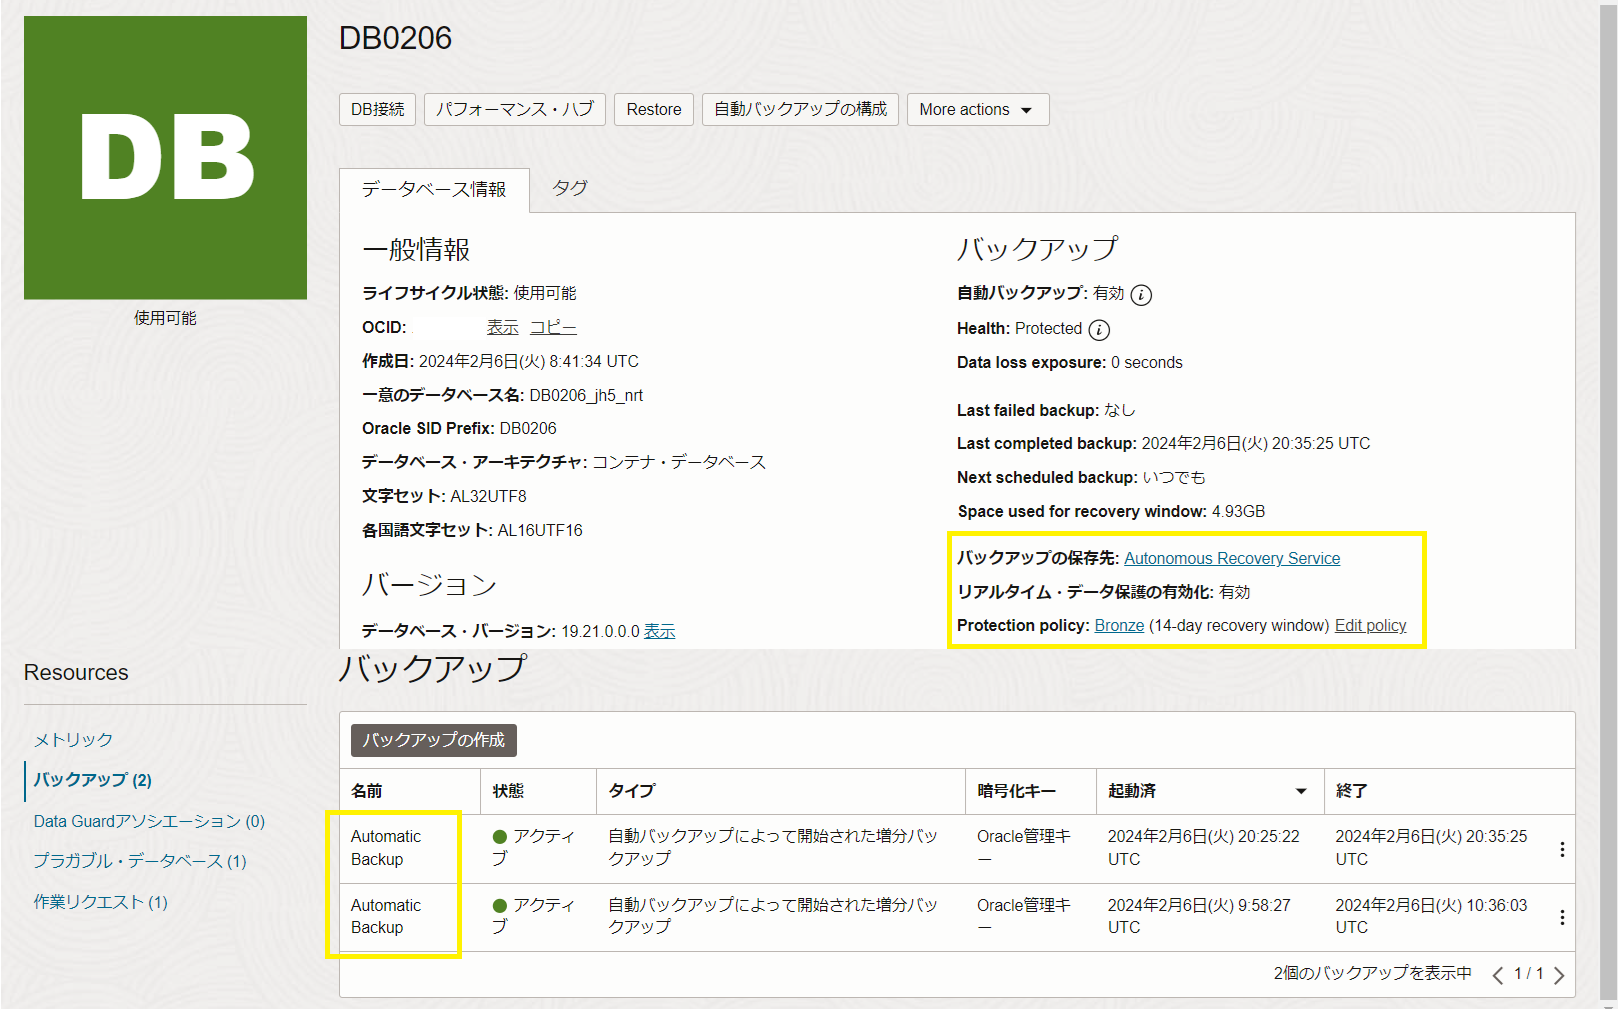Show the database version via 表示 link
The image size is (1618, 1009).
659,631
